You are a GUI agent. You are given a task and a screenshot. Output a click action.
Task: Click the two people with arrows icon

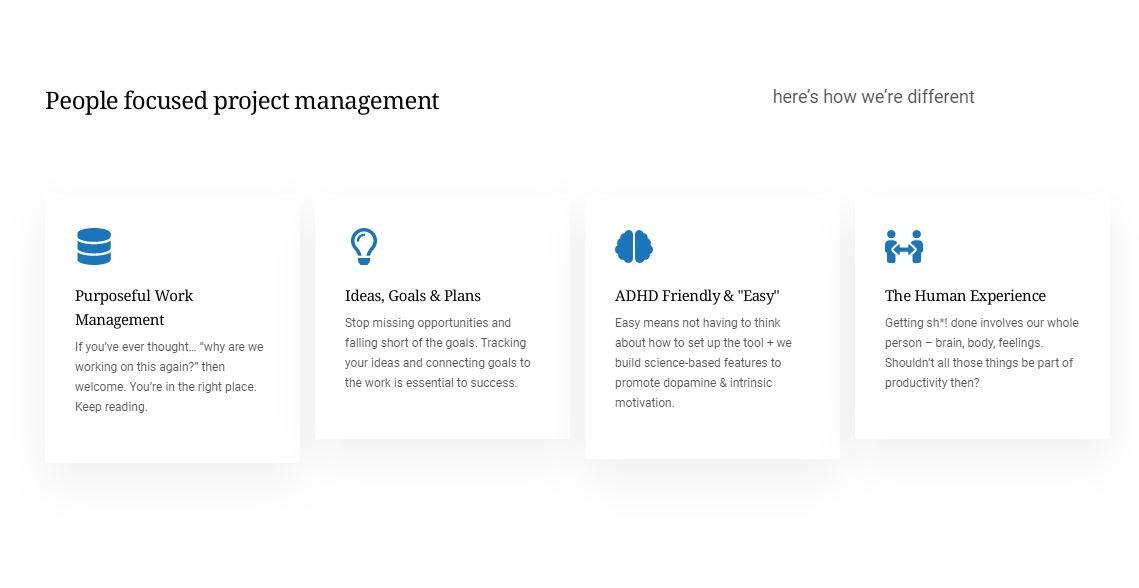coord(904,246)
